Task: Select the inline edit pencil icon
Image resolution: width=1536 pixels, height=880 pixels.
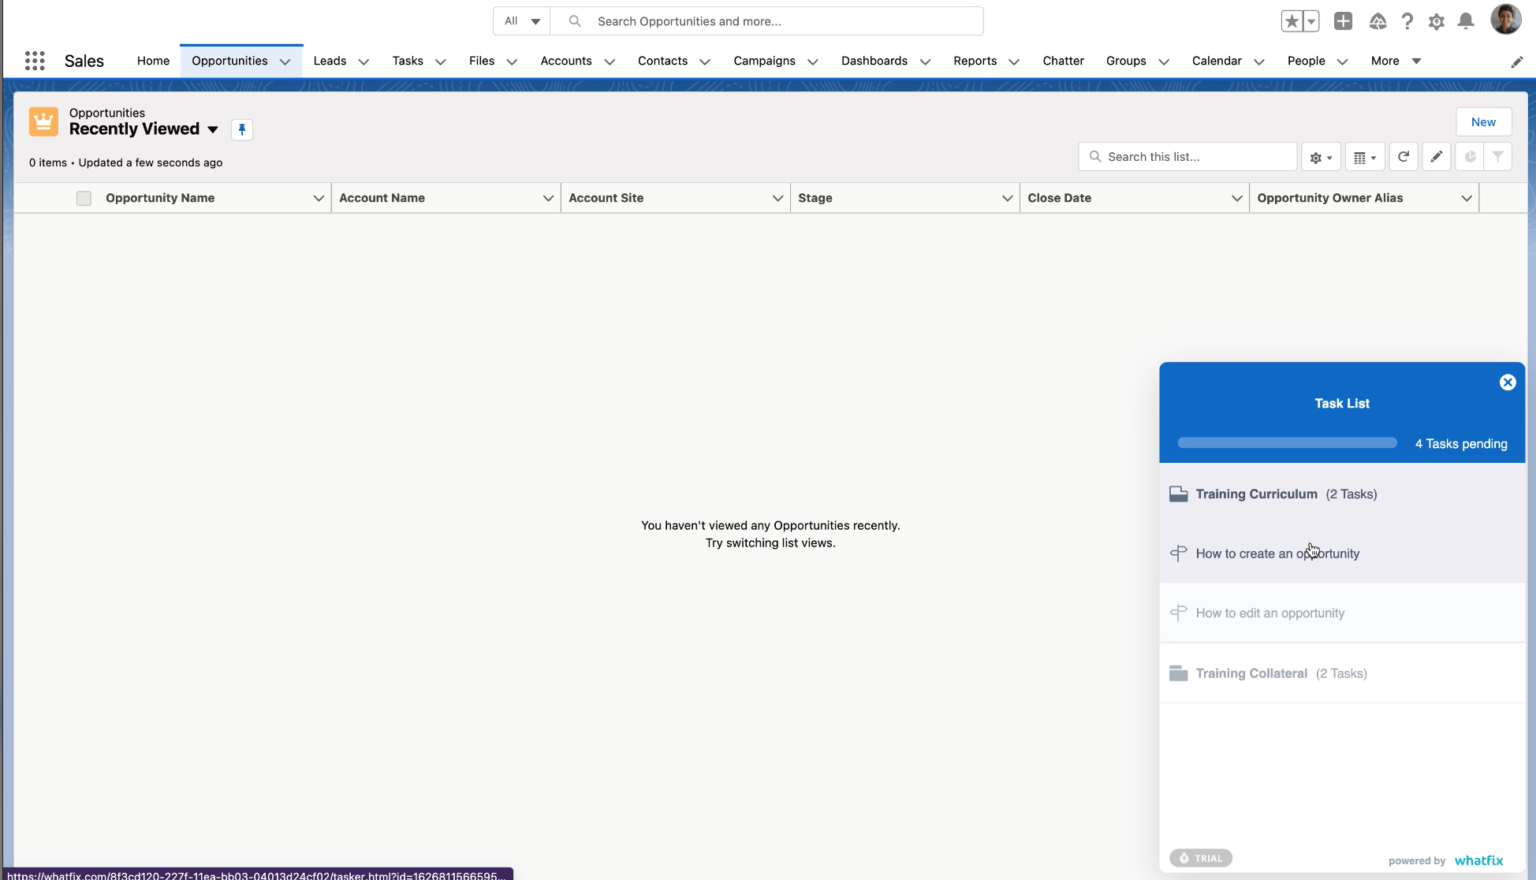Action: [x=1436, y=156]
